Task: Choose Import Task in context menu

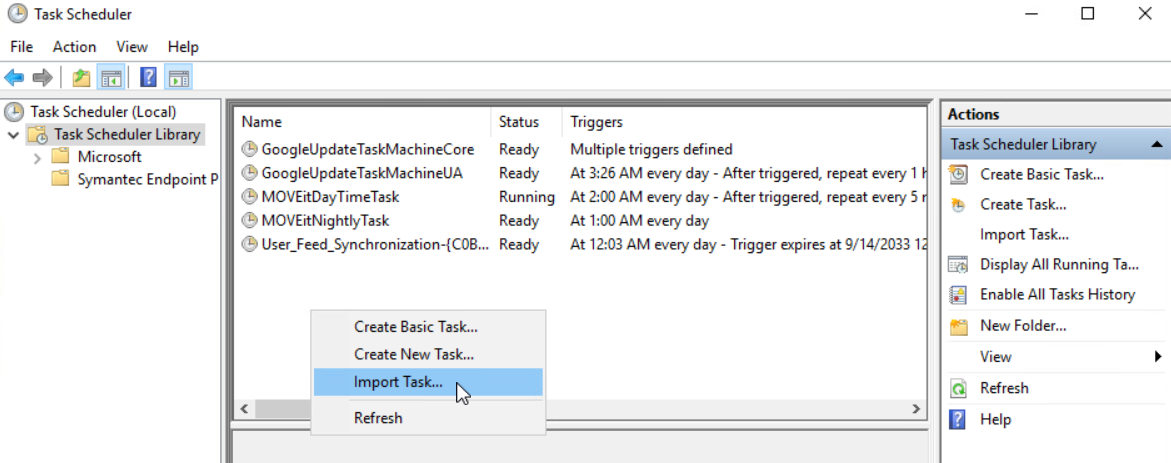Action: coord(428,382)
